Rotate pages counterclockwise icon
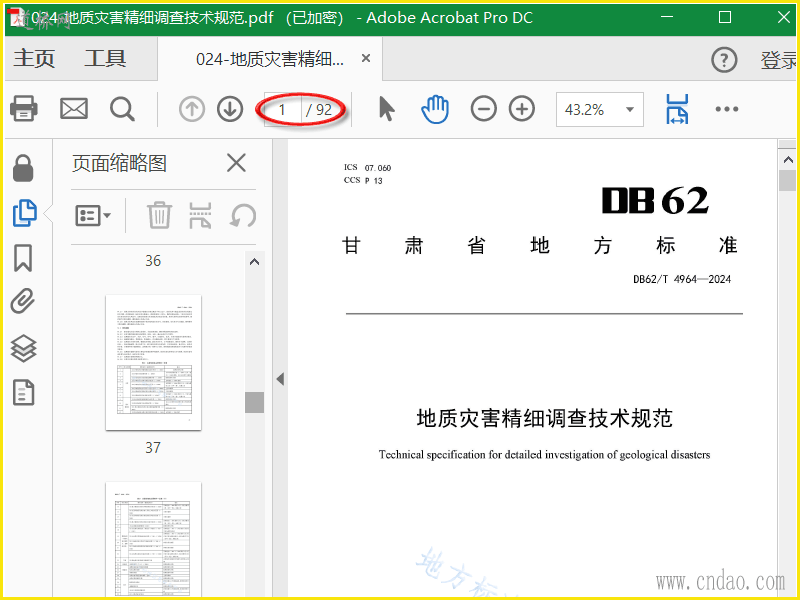Image resolution: width=800 pixels, height=600 pixels. coord(243,215)
